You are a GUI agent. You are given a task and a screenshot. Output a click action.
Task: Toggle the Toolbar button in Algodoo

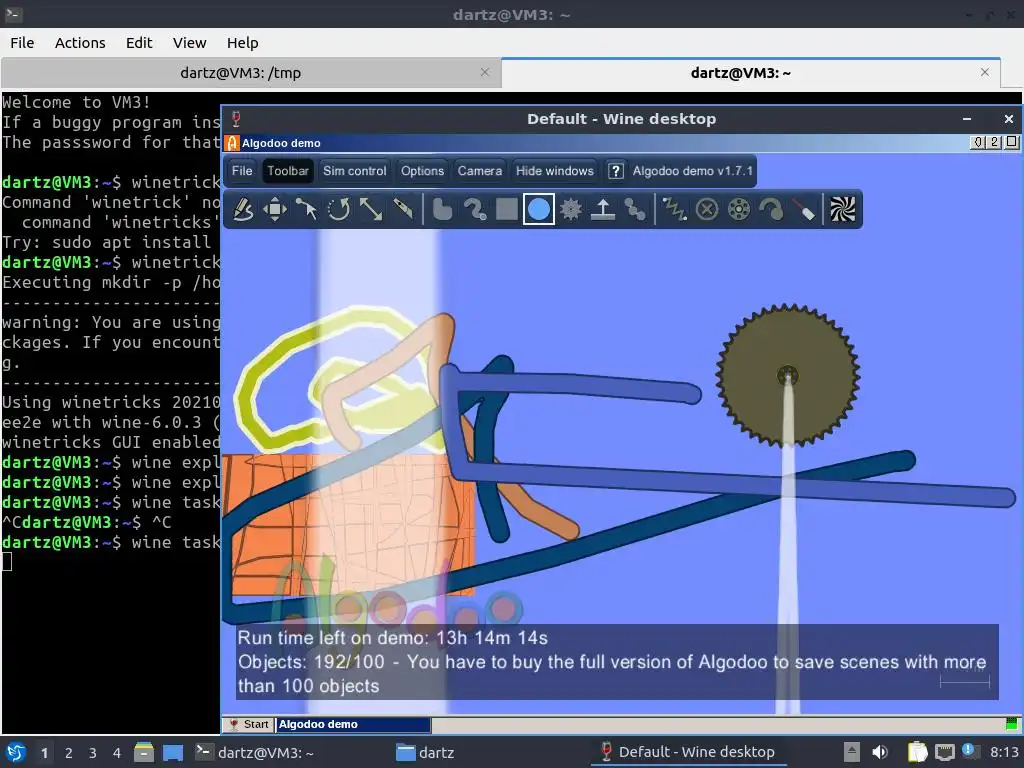pos(287,171)
